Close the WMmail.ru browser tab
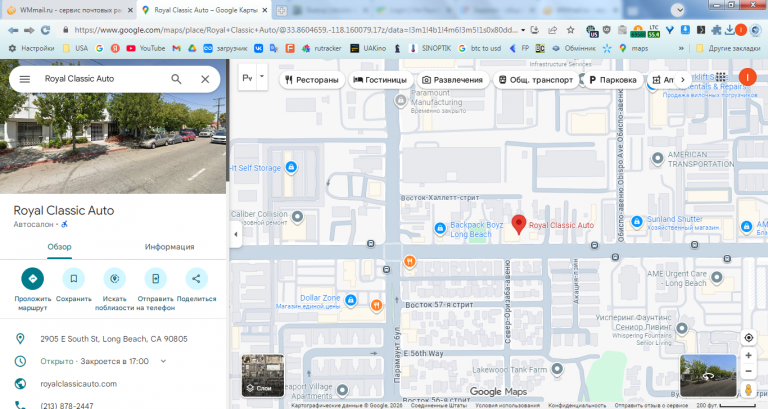768x409 pixels. click(x=130, y=10)
